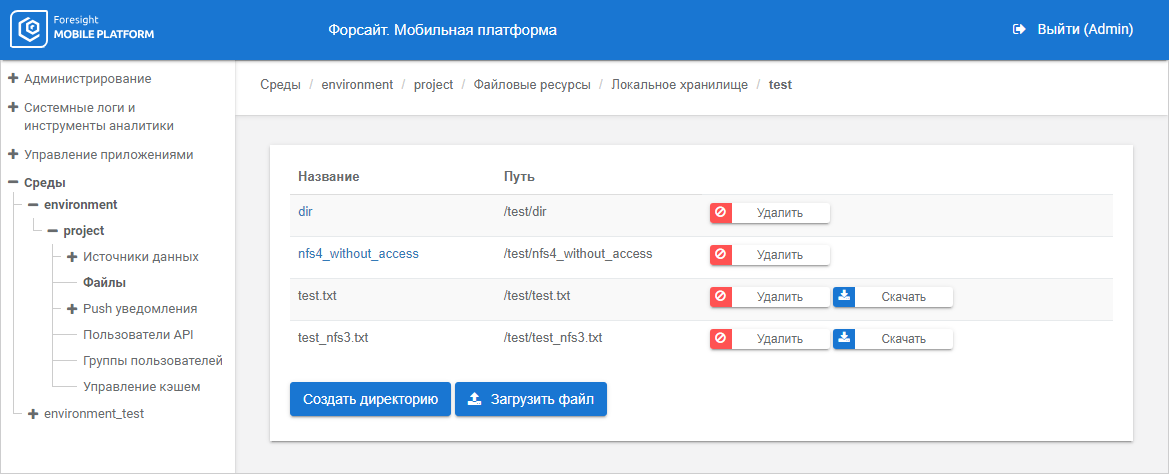Go to Файловые ресурсы breadcrumb
The image size is (1169, 474).
tap(532, 85)
